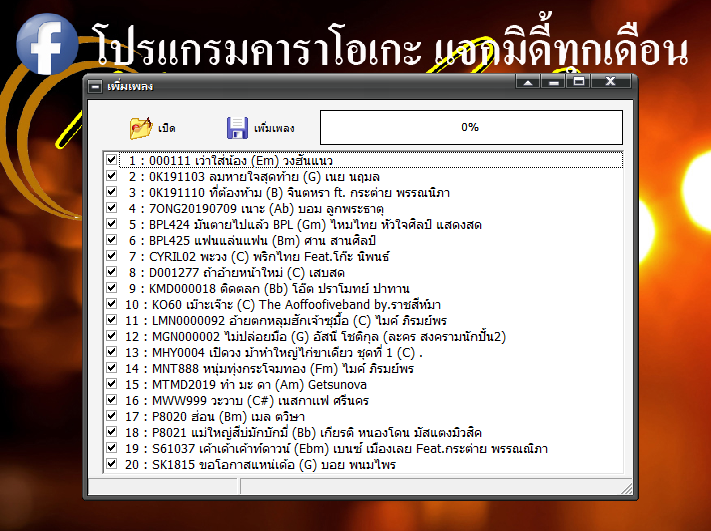The image size is (711, 531).
Task: Click the เพิ่มเพลง window title bar text
Action: 130,86
